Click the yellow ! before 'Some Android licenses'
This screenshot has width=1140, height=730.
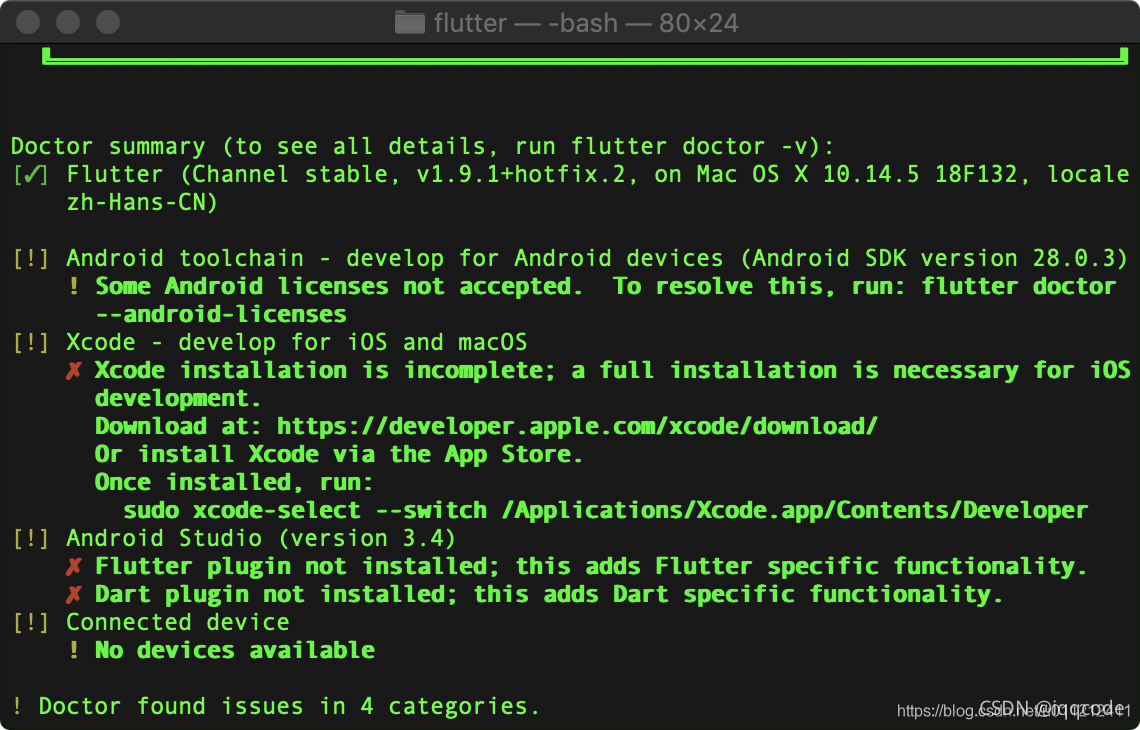[73, 286]
